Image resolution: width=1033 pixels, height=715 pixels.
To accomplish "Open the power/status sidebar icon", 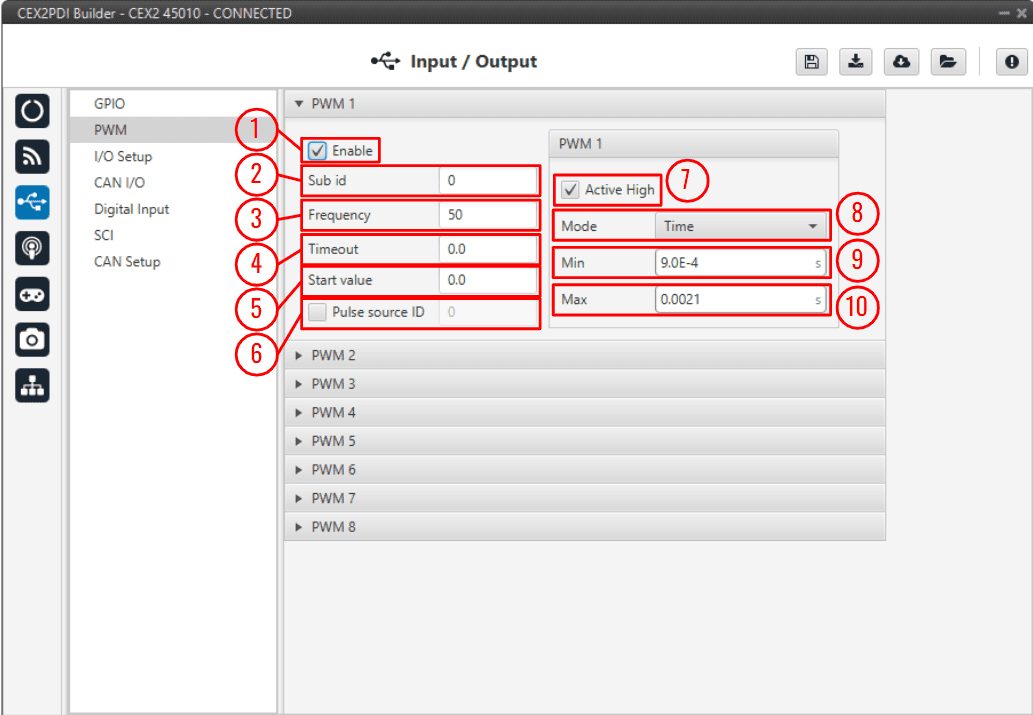I will [32, 111].
